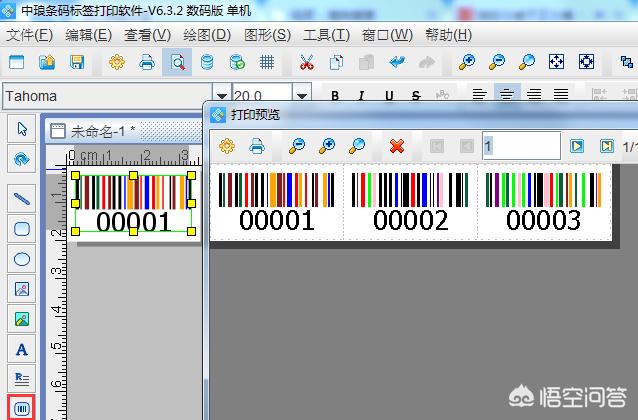The image size is (638, 420).
Task: Click the plain magnifier in main toolbar
Action: click(527, 62)
